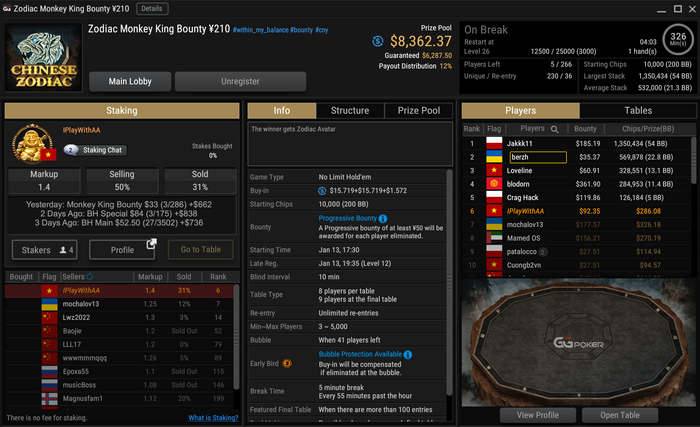Select seller wwwmmmqqq row
The width and height of the screenshot is (700, 427).
pos(119,358)
